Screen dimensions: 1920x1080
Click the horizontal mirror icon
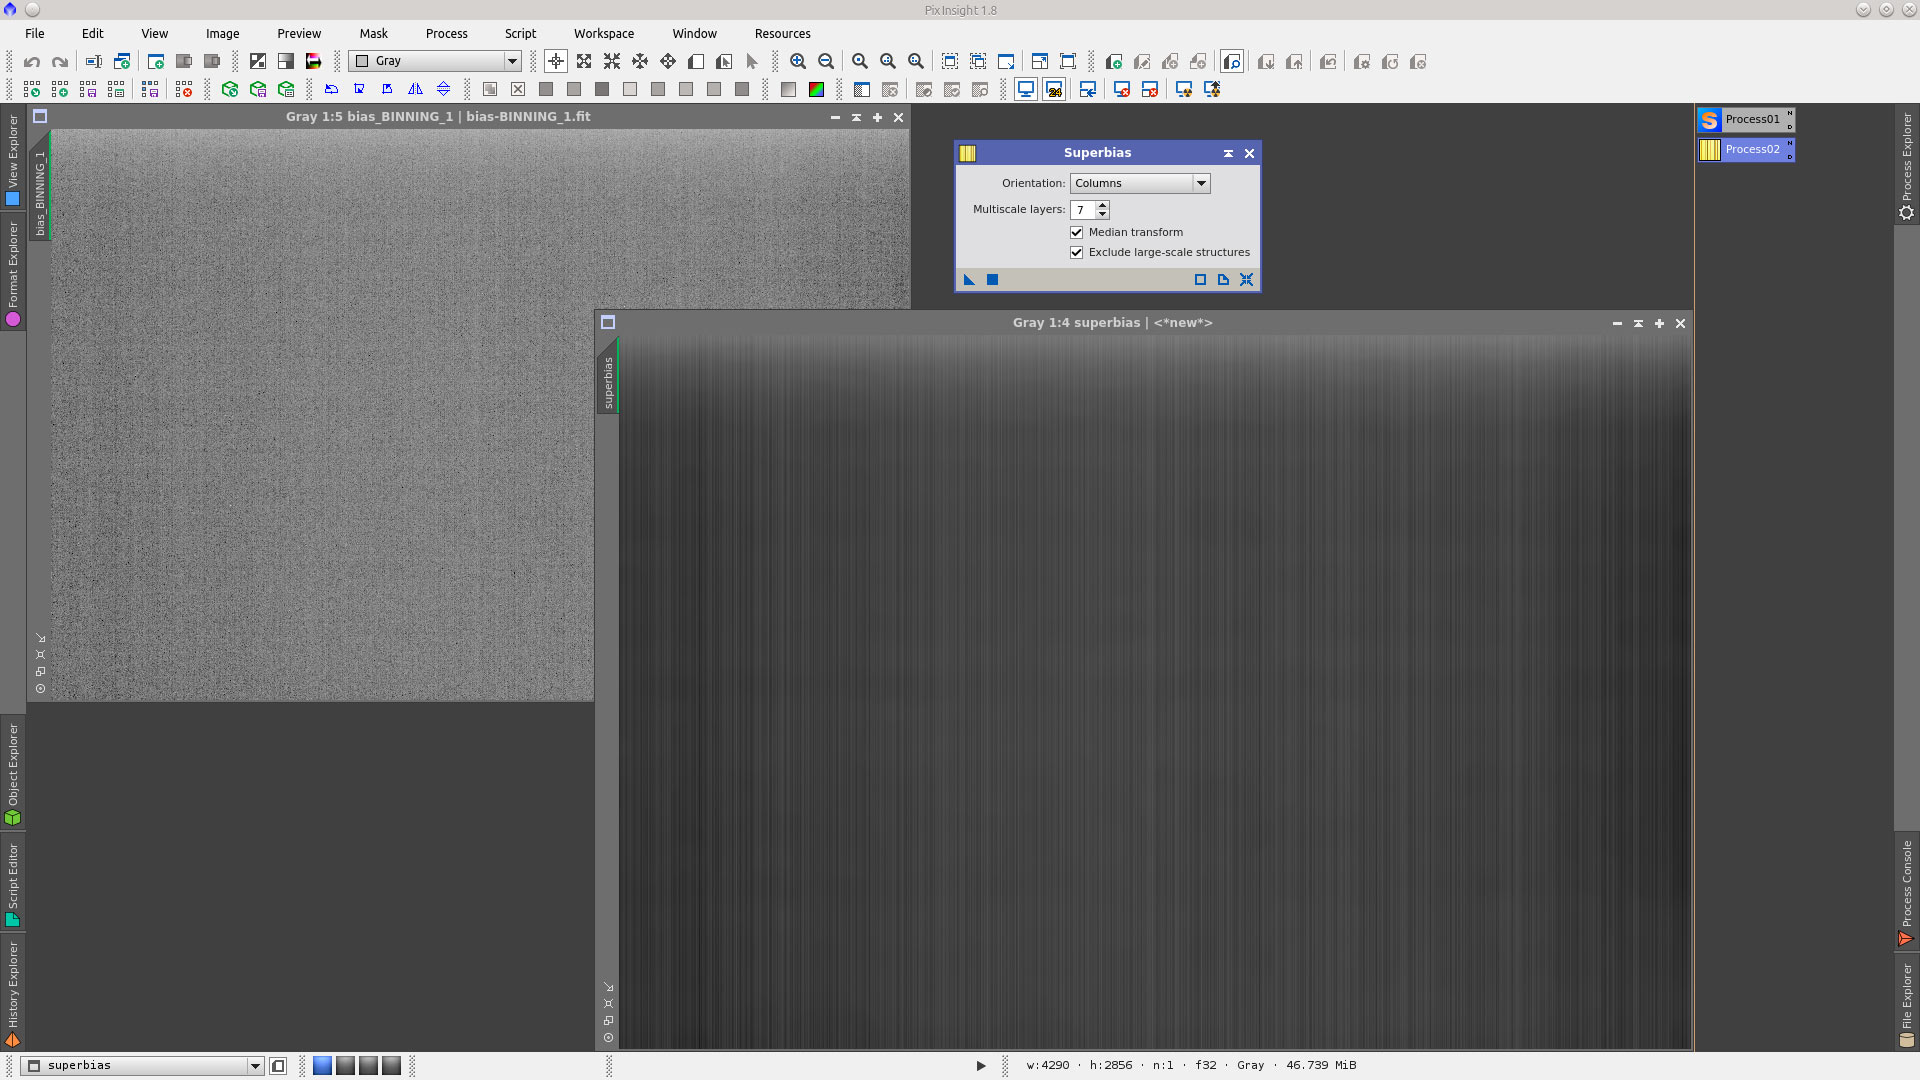tap(415, 90)
